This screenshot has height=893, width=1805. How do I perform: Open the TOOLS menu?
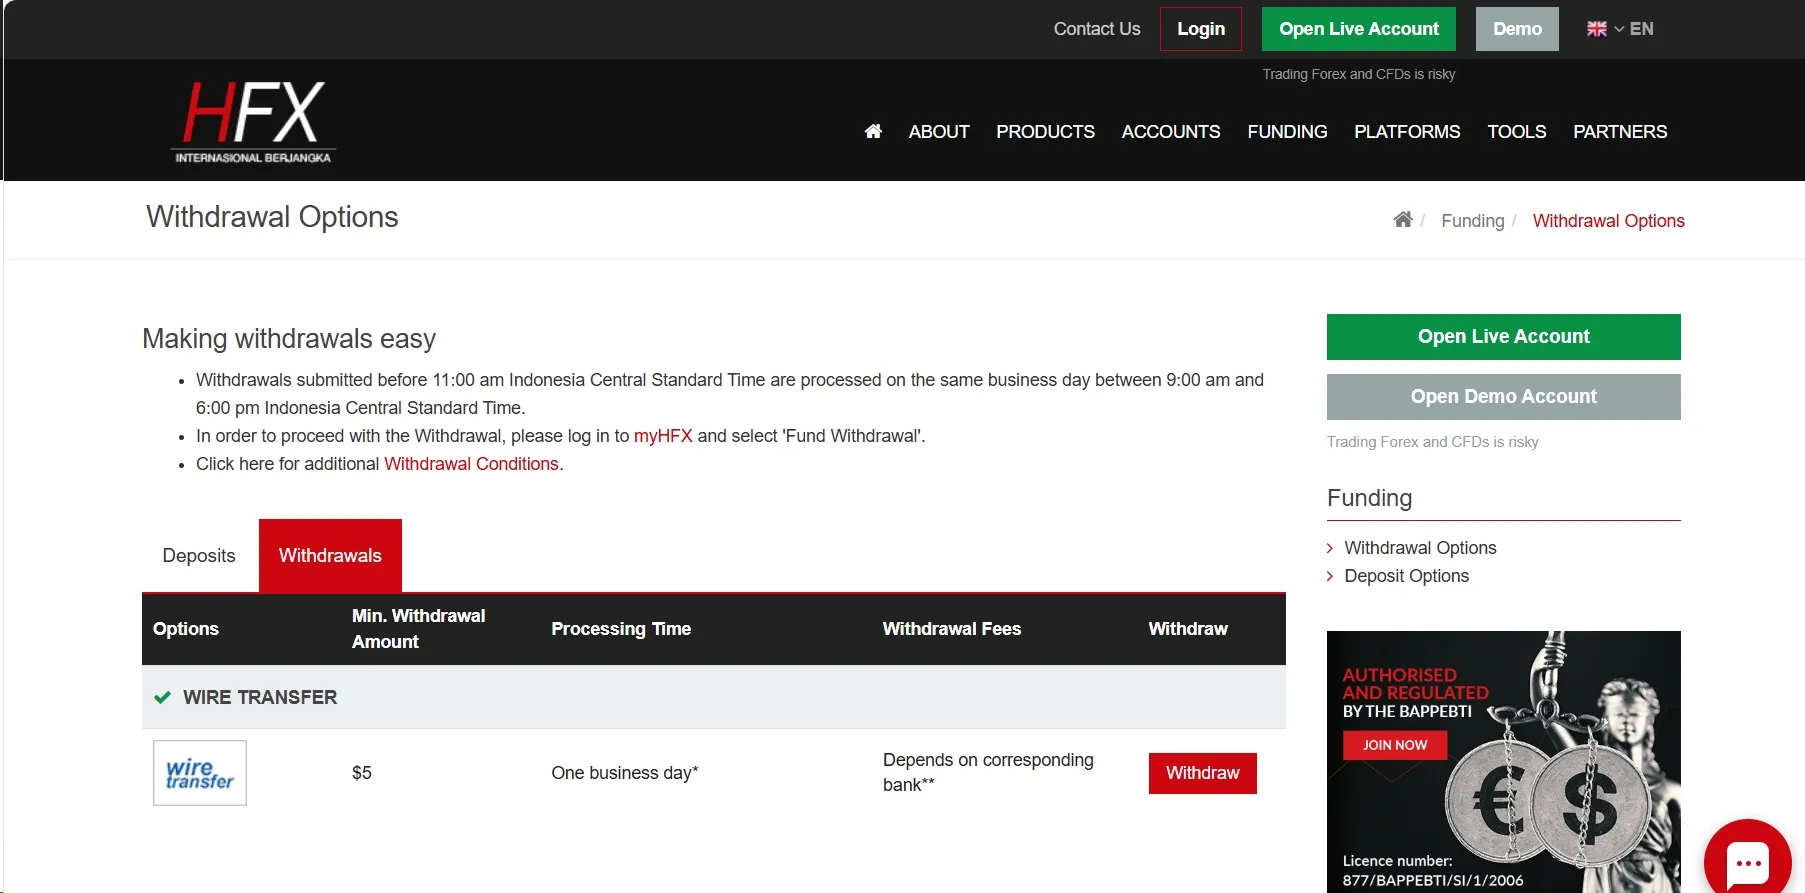tap(1517, 132)
